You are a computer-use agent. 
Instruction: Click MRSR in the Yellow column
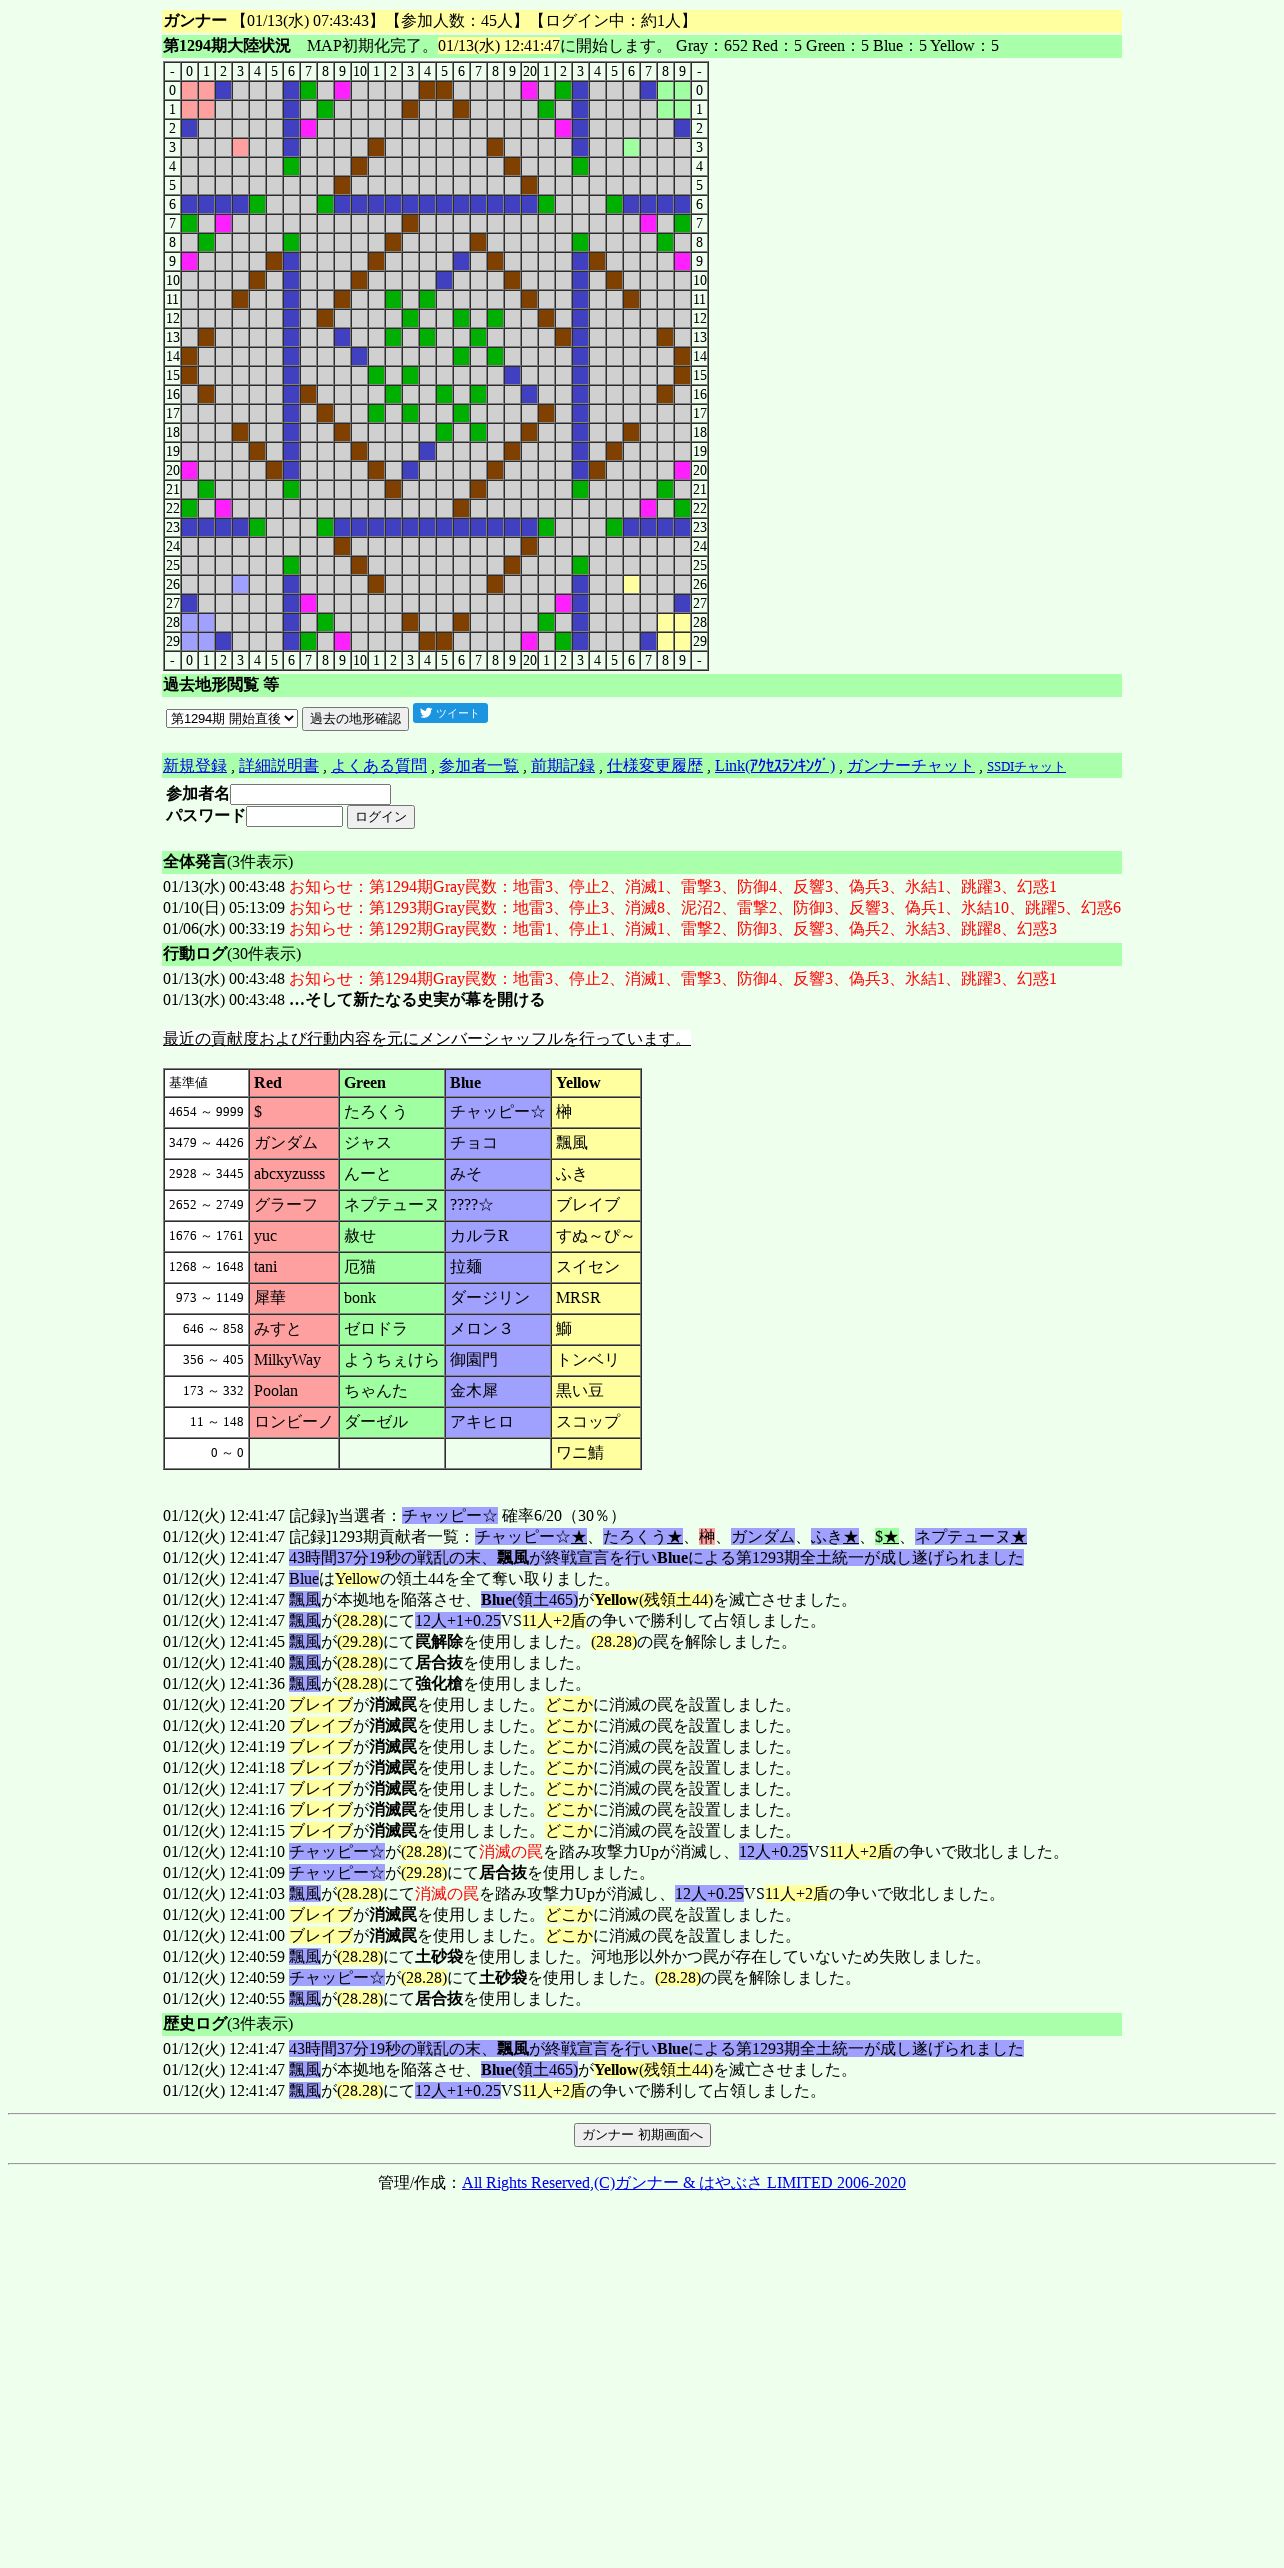pos(596,1298)
